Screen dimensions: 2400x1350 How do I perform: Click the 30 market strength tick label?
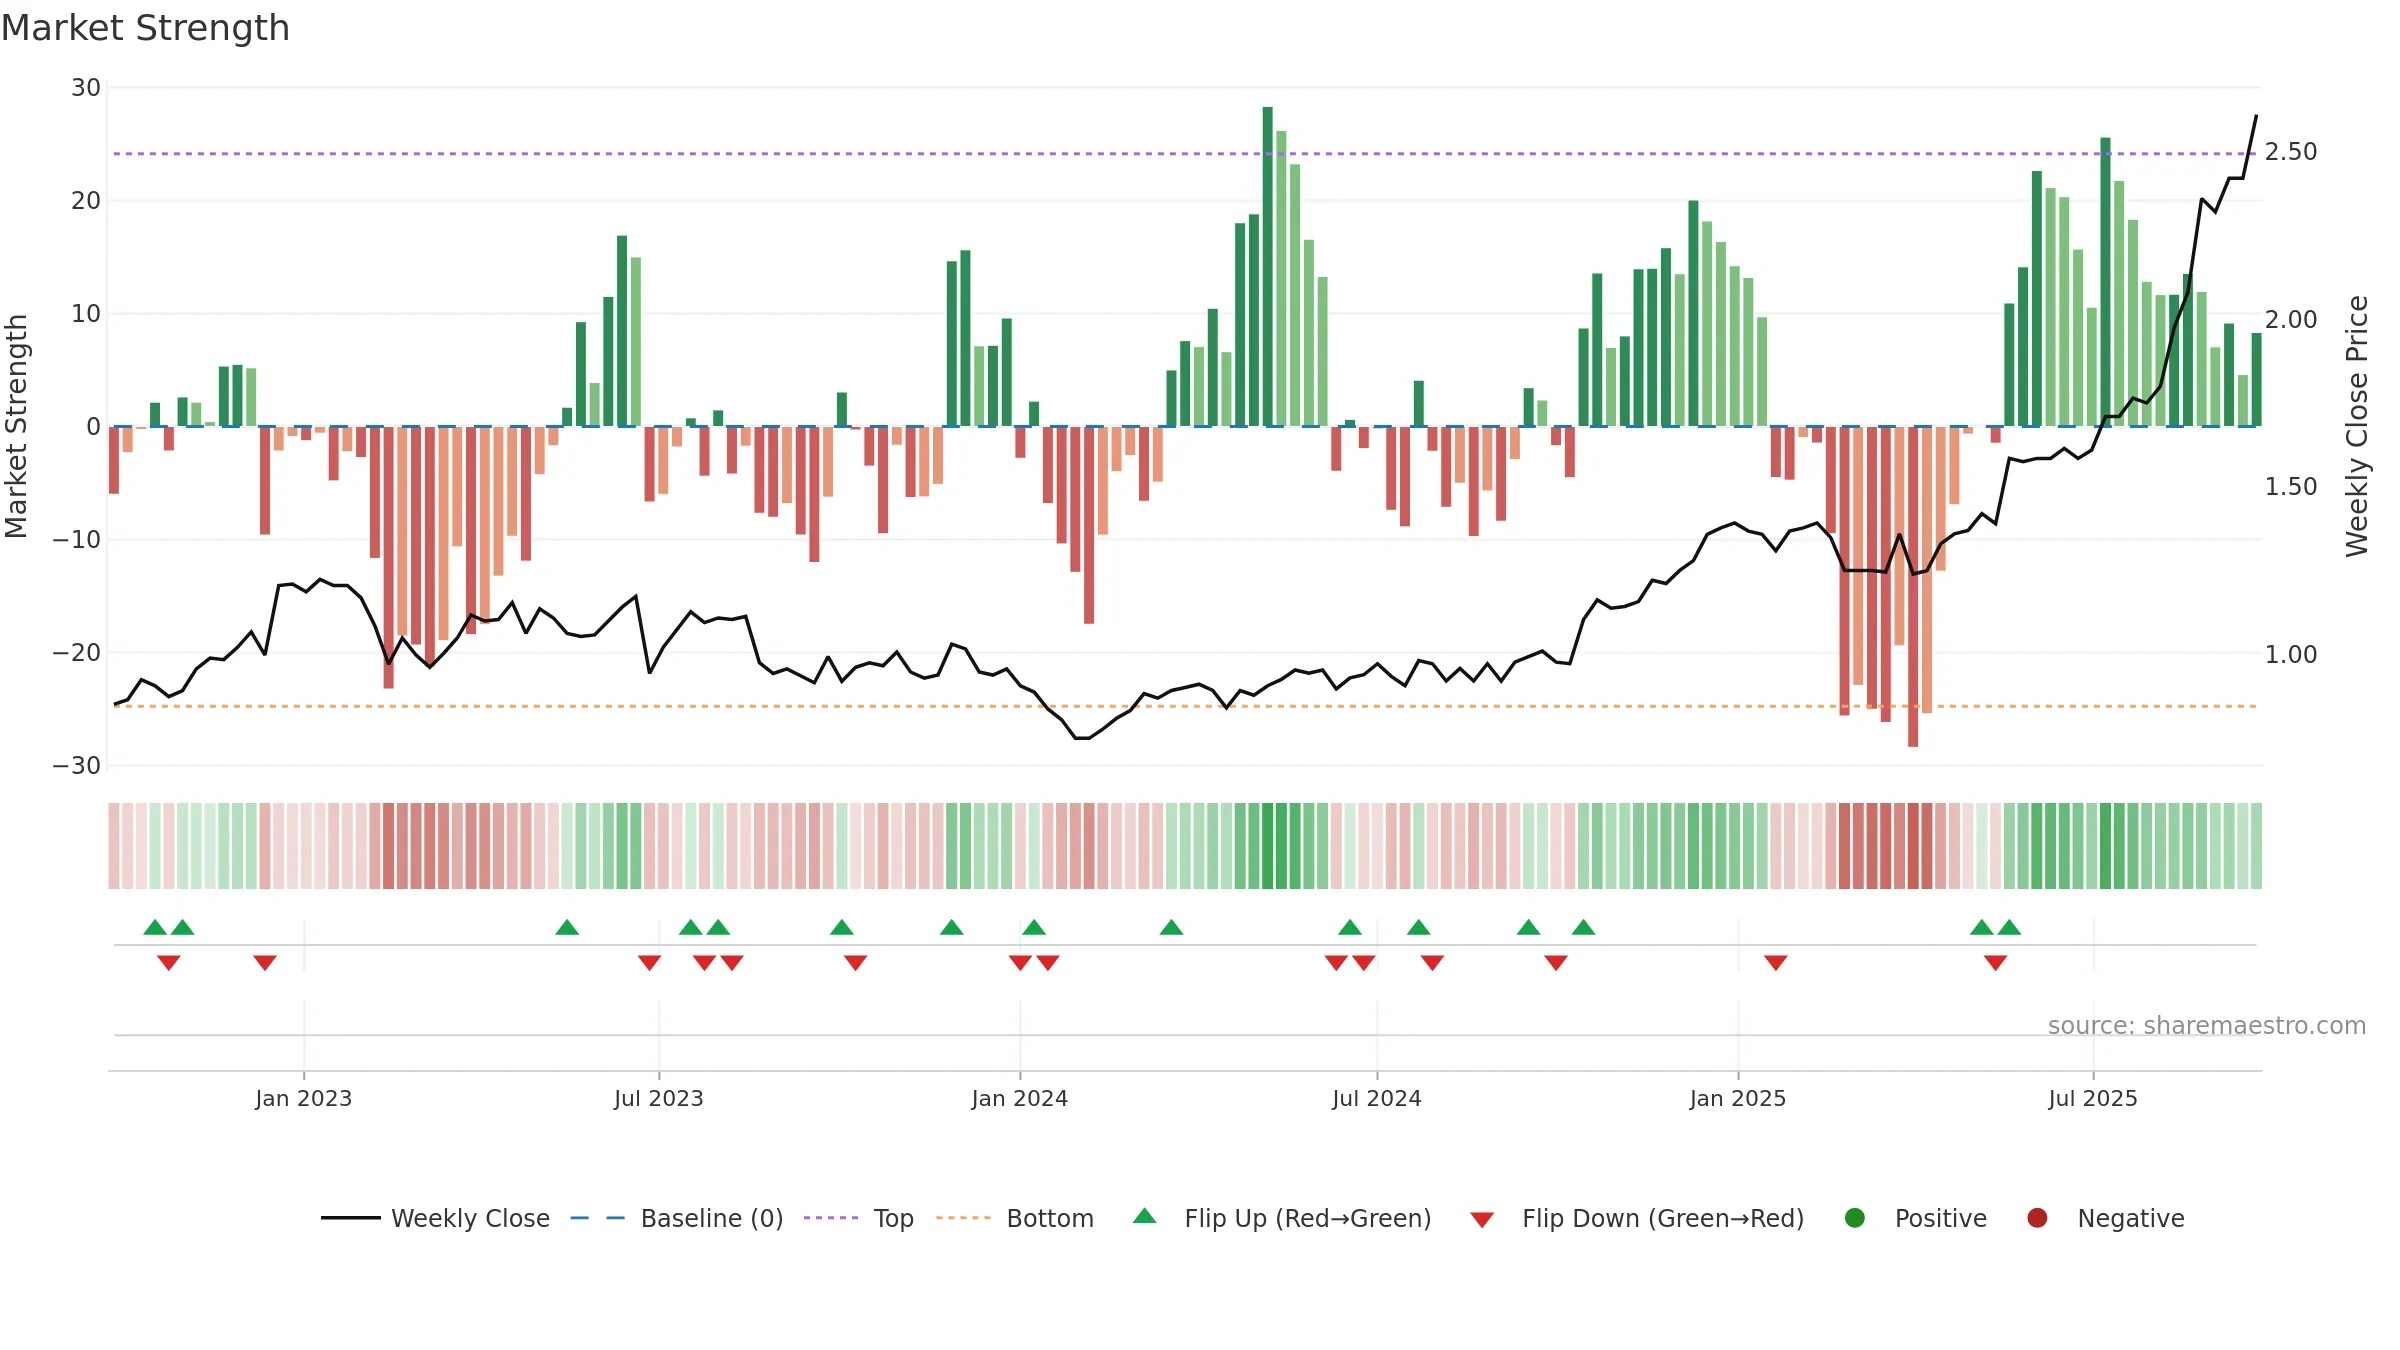pyautogui.click(x=86, y=88)
